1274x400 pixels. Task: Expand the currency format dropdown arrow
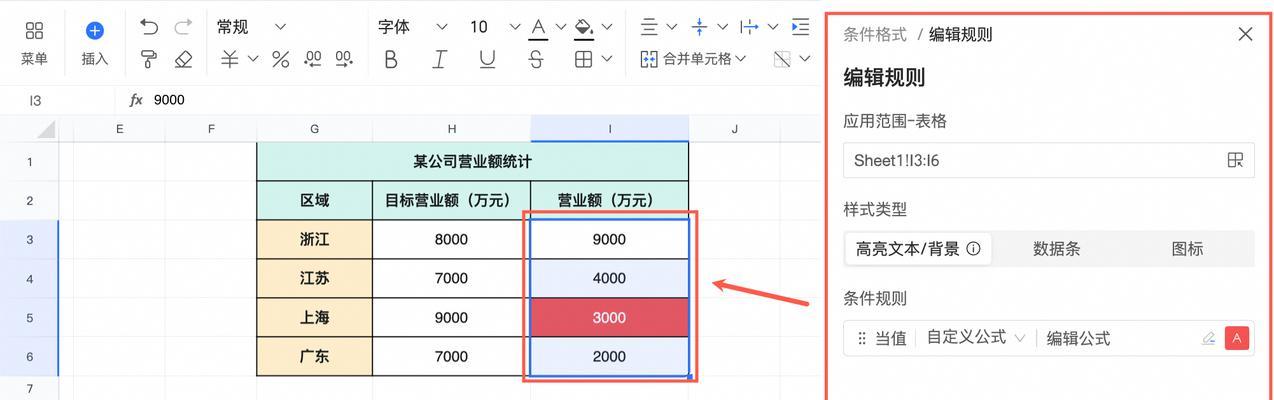pyautogui.click(x=253, y=60)
